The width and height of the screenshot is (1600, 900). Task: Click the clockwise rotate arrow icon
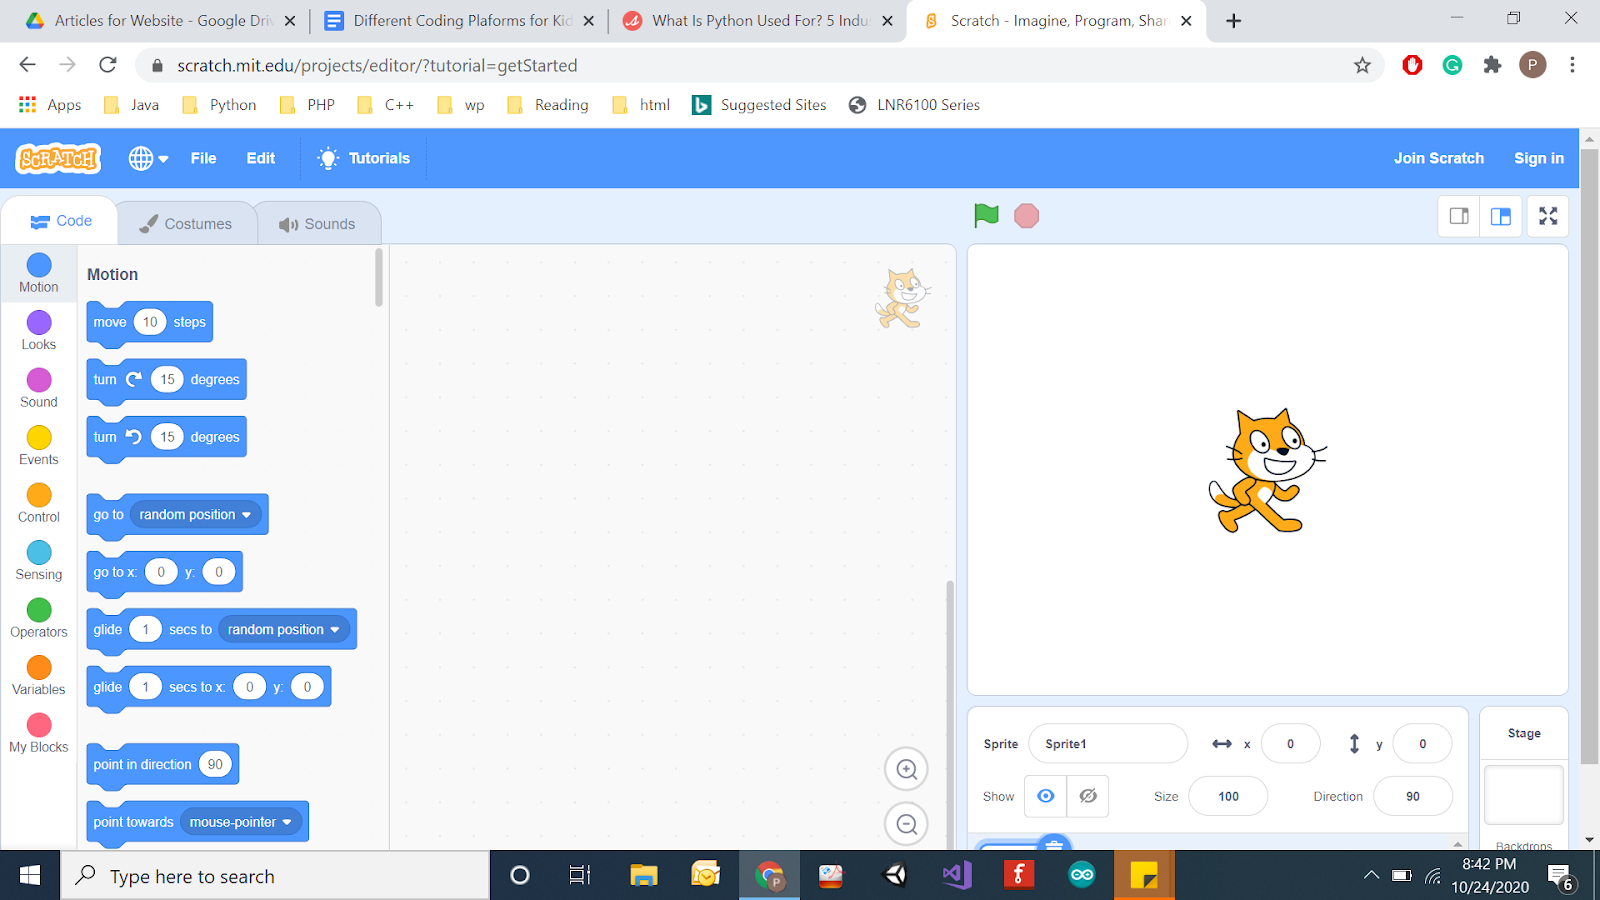click(x=134, y=379)
